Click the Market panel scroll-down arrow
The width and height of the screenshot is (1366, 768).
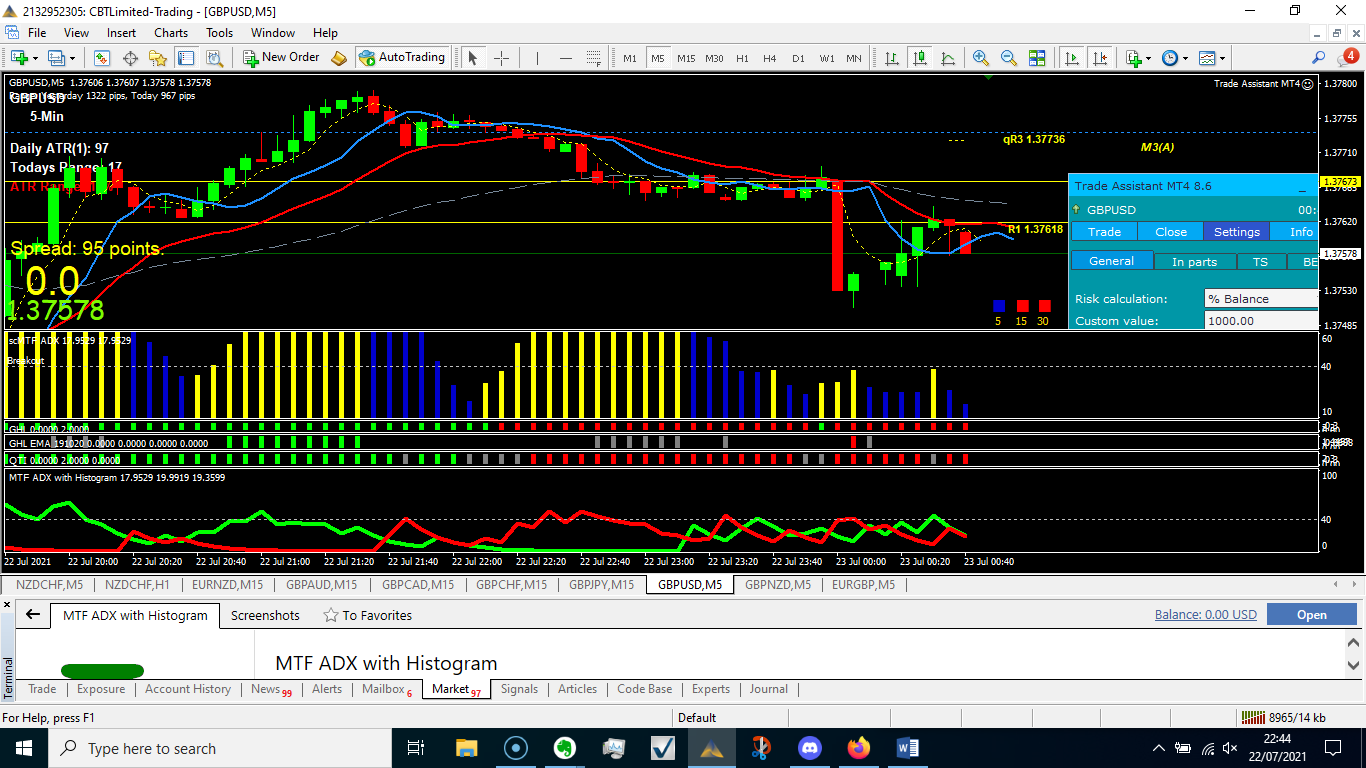(1354, 665)
